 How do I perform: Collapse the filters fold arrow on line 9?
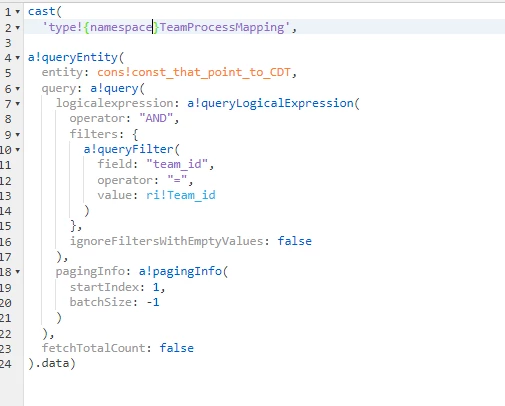pyautogui.click(x=18, y=135)
